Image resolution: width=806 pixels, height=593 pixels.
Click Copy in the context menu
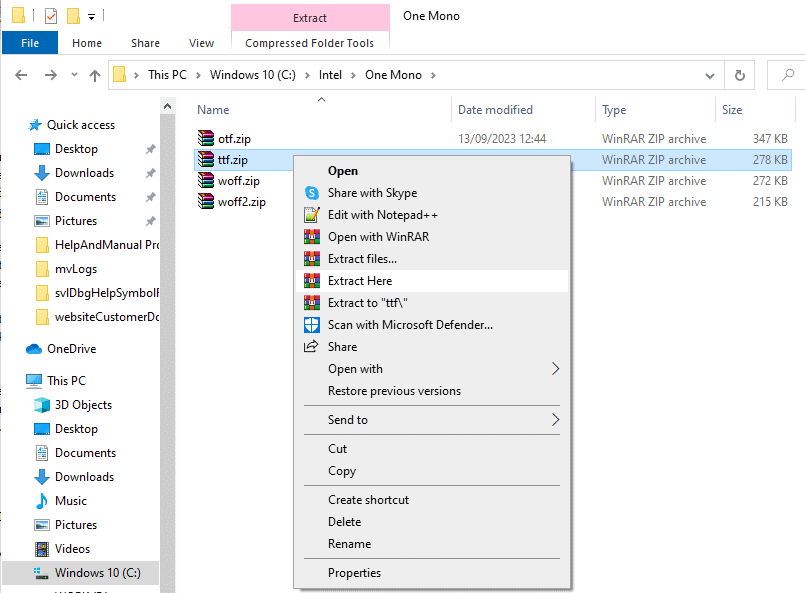pyautogui.click(x=432, y=471)
